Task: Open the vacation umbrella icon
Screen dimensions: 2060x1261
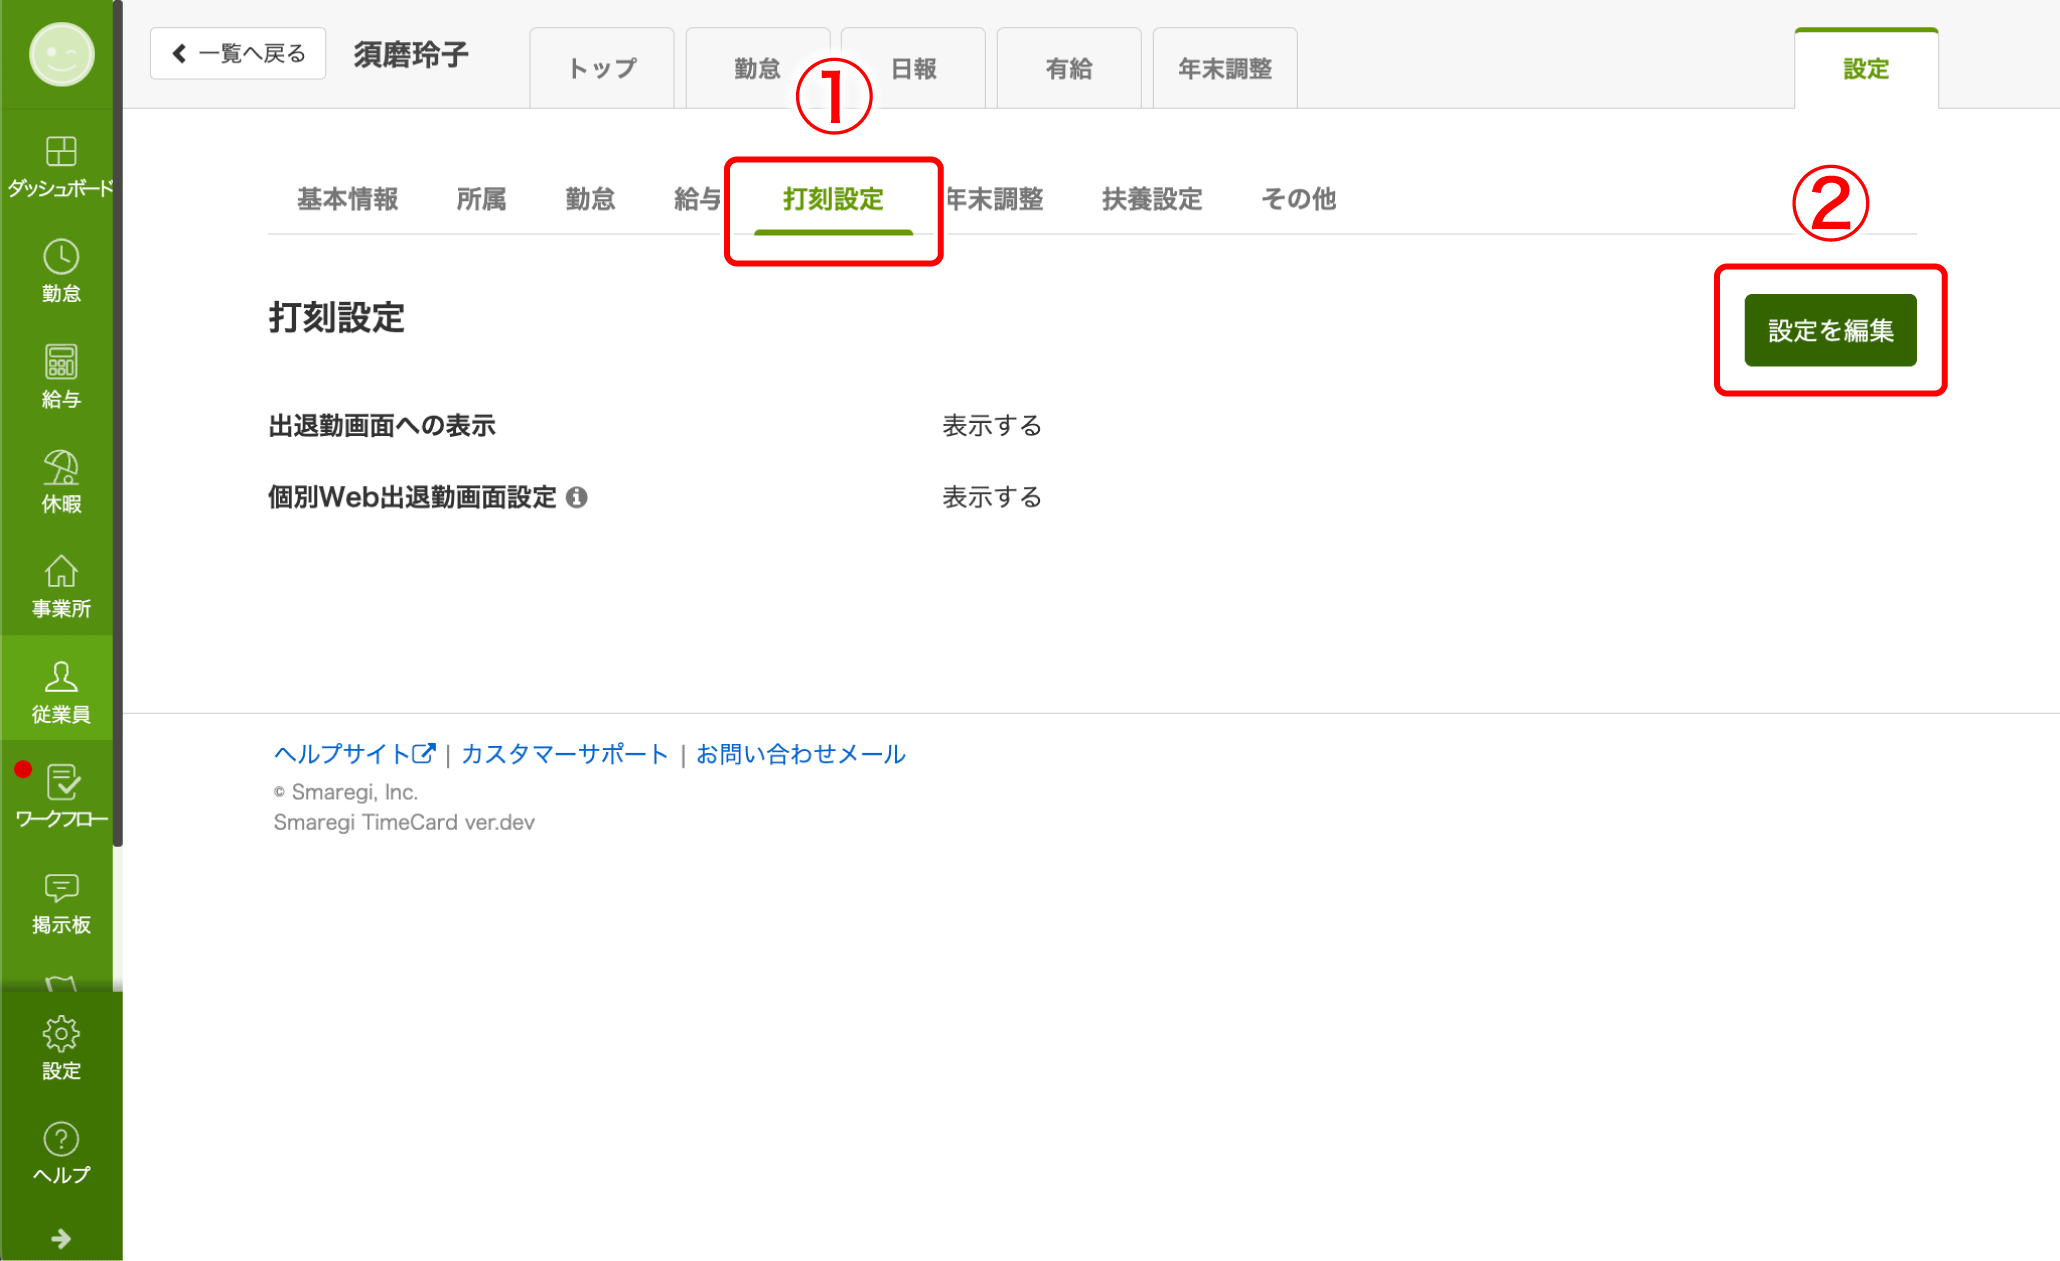Action: click(61, 468)
